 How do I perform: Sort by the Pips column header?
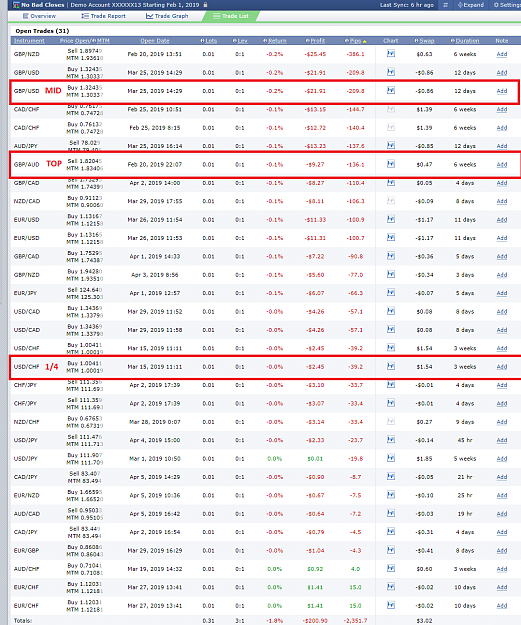pos(355,41)
